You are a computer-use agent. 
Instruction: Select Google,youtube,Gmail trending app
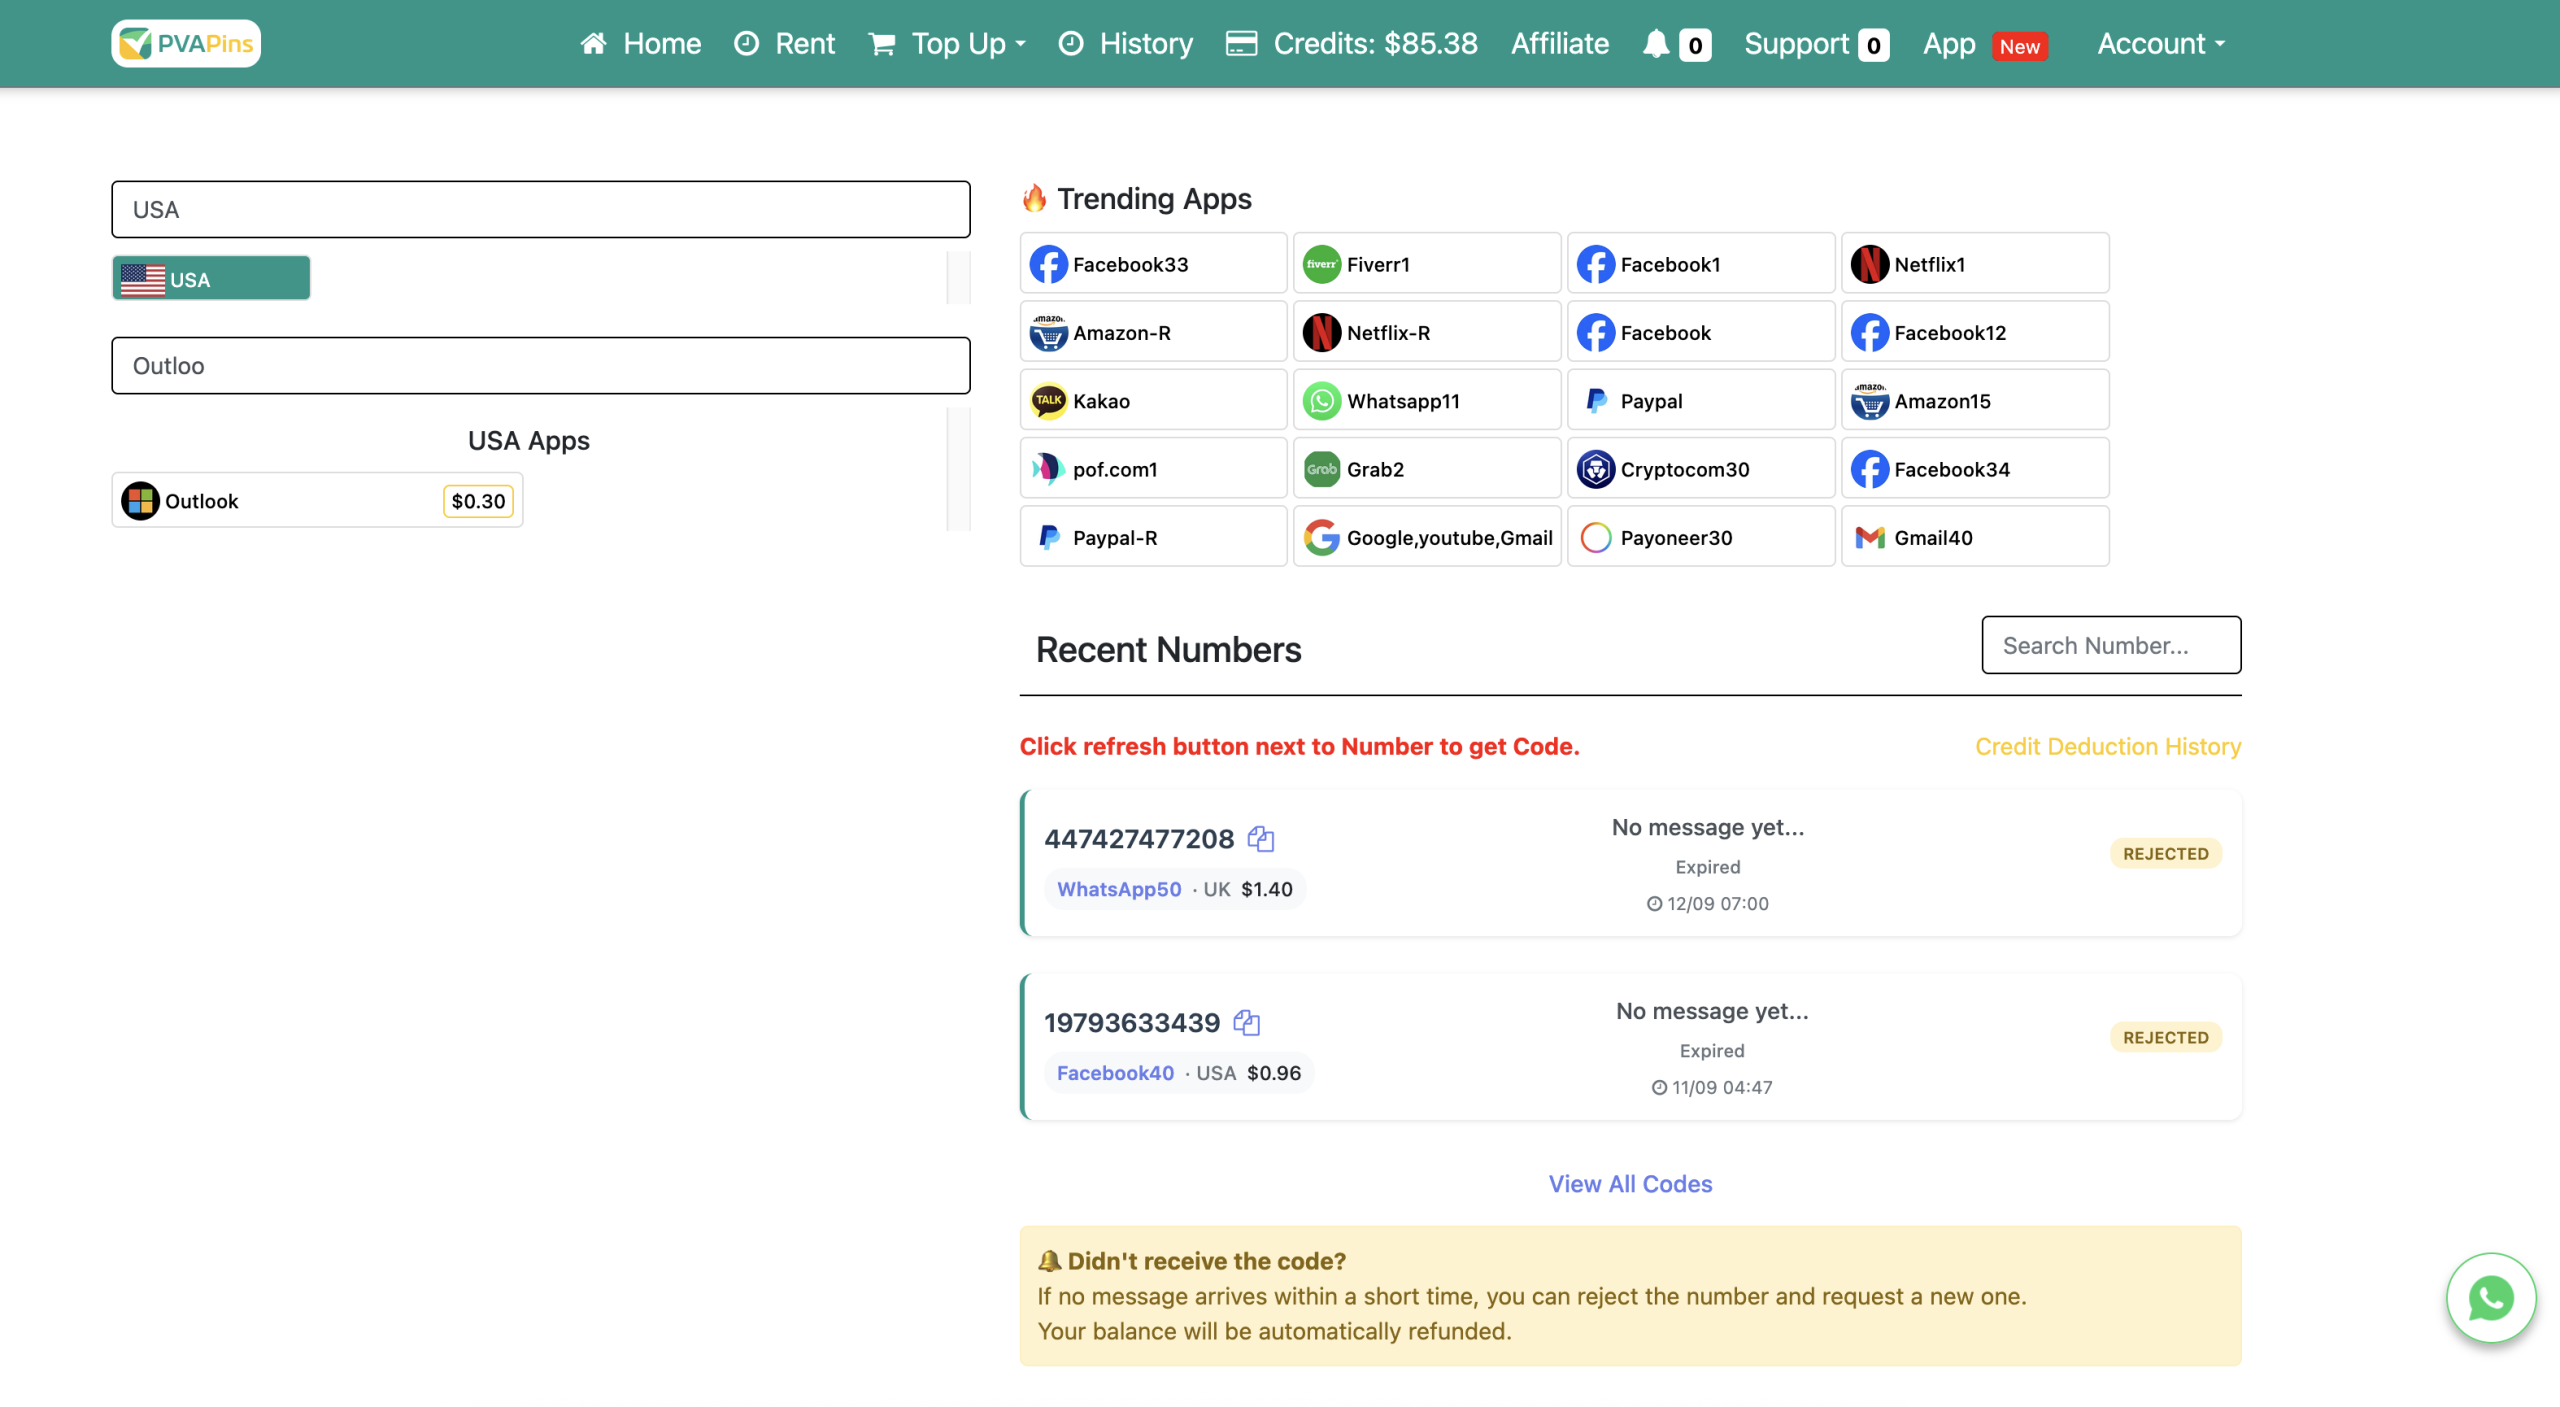pos(1427,536)
